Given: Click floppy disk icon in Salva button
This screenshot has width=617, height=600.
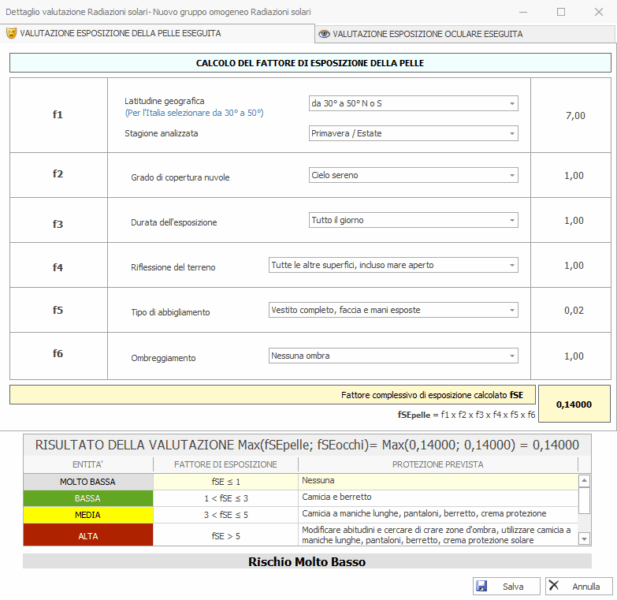Looking at the screenshot, I should [x=482, y=586].
